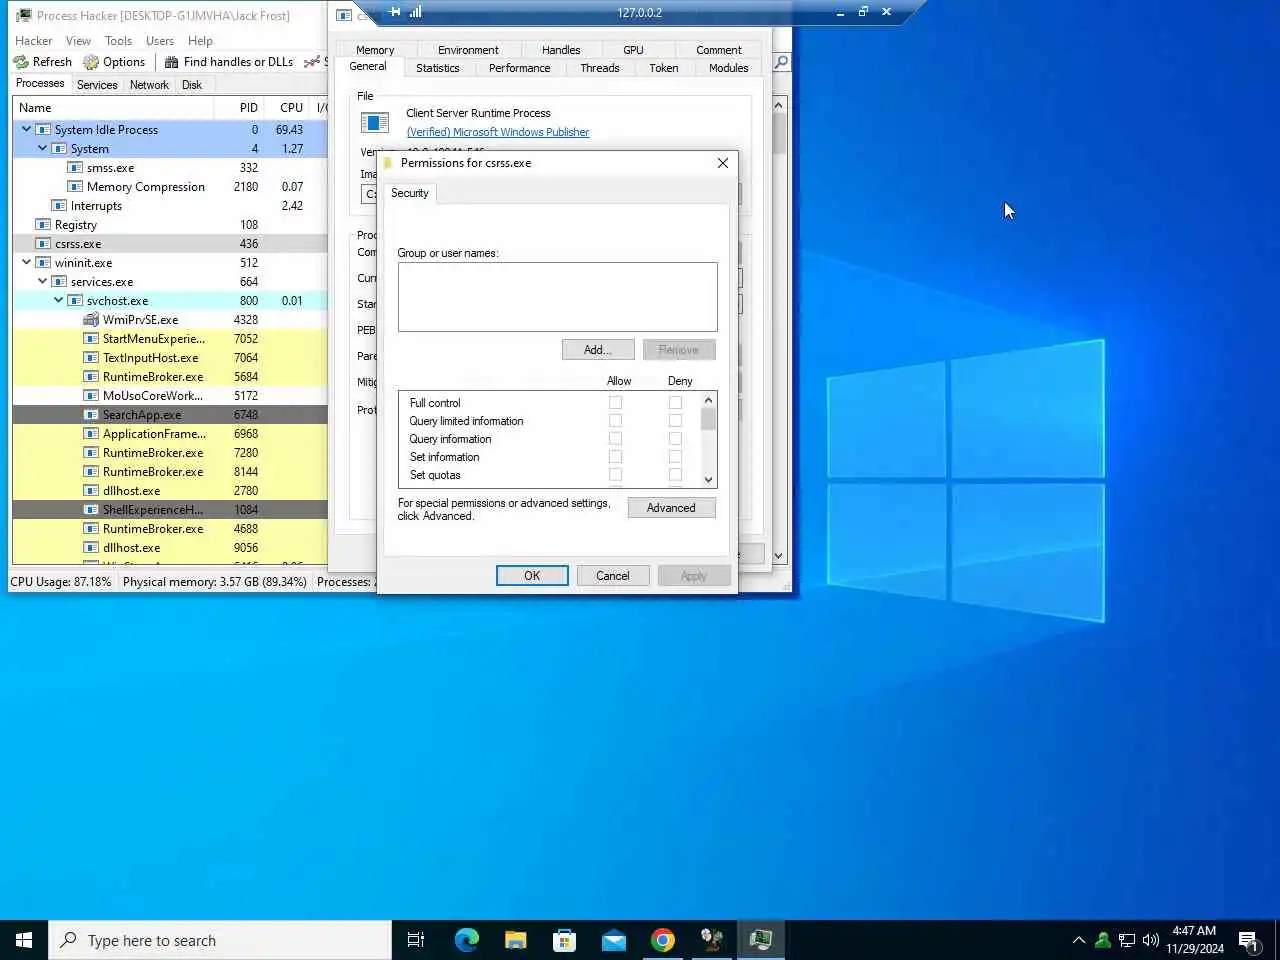Select the SearchApp.exe process row
1280x960 pixels.
click(170, 415)
